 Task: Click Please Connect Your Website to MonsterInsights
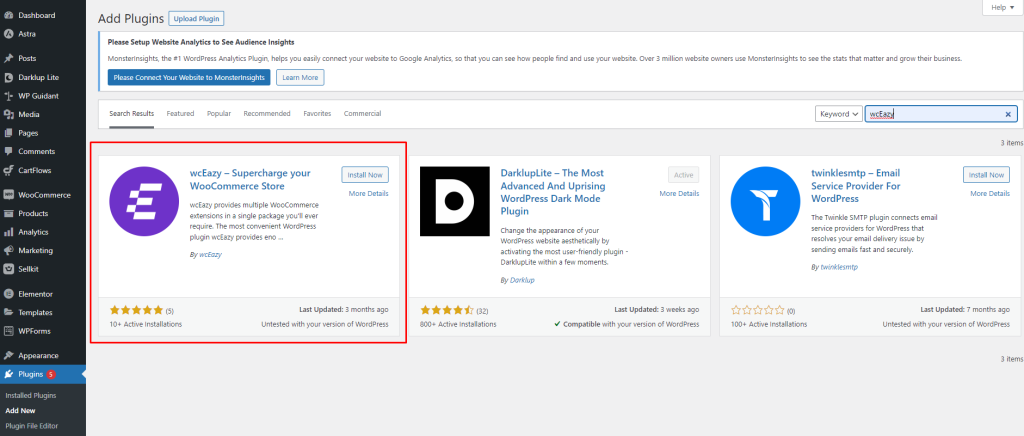click(189, 78)
